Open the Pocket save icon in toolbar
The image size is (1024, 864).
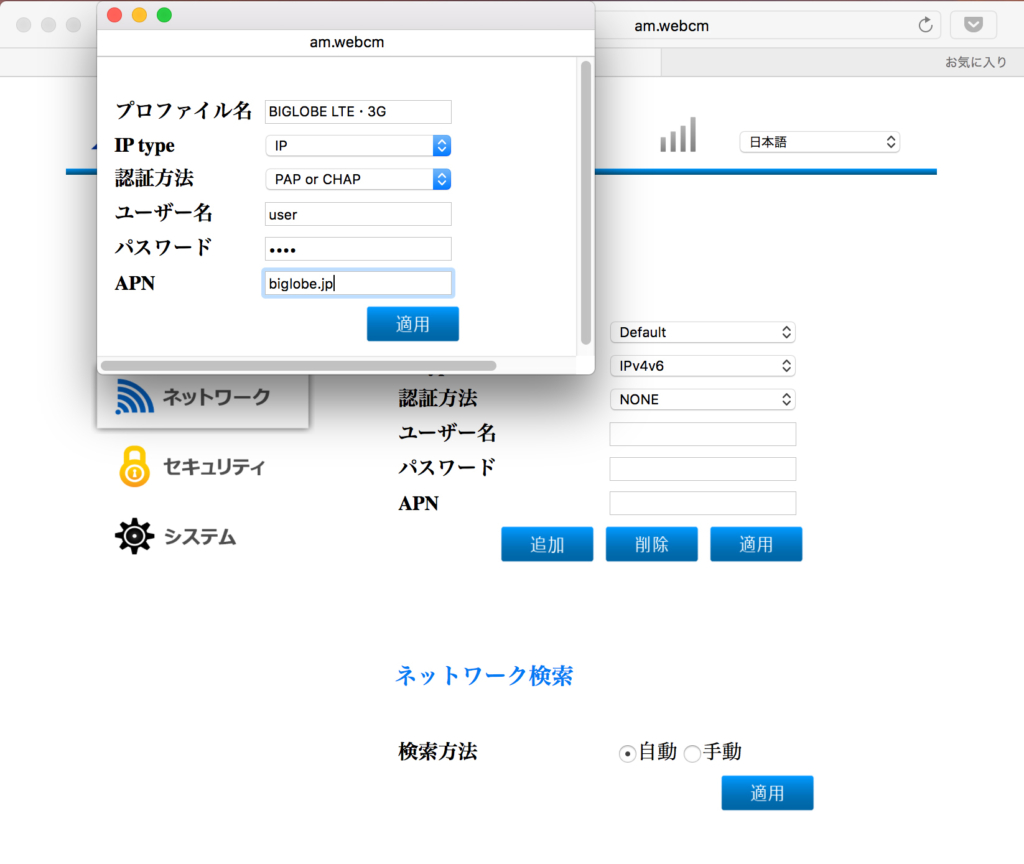[x=973, y=25]
